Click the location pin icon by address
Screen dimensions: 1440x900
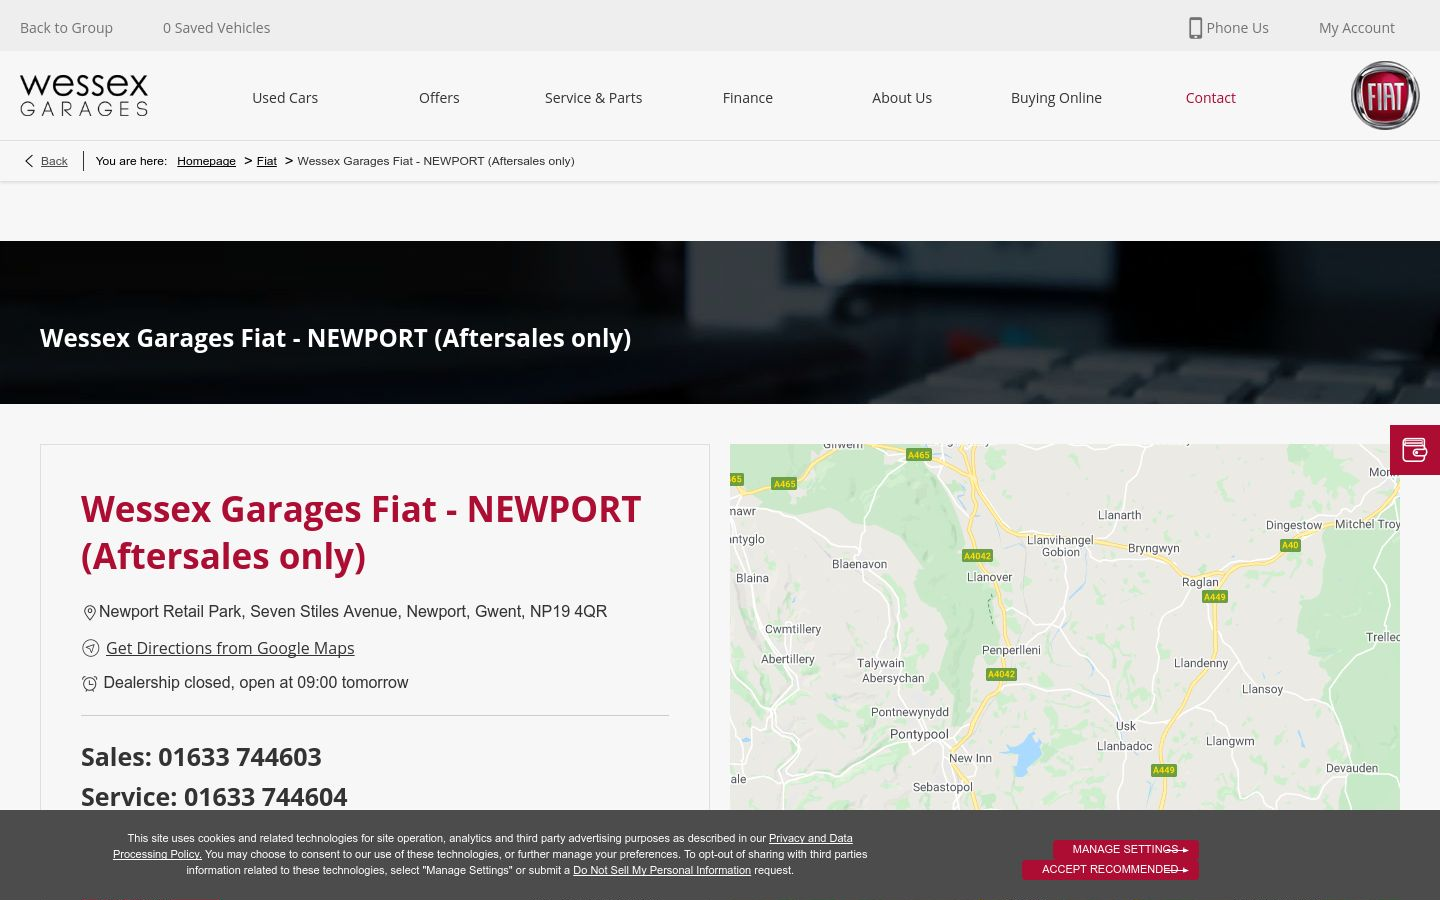coord(89,612)
